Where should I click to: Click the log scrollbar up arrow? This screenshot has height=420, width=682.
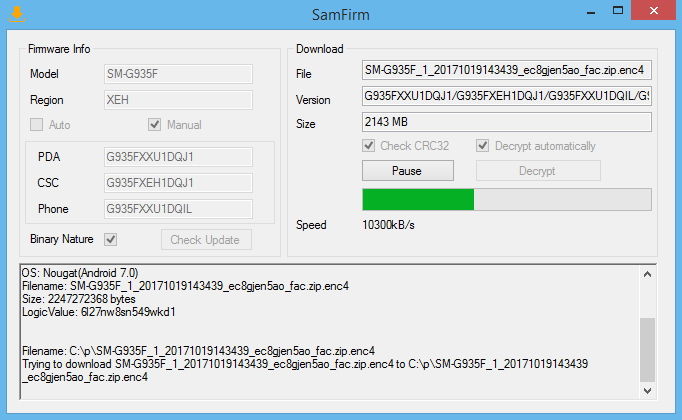(647, 274)
